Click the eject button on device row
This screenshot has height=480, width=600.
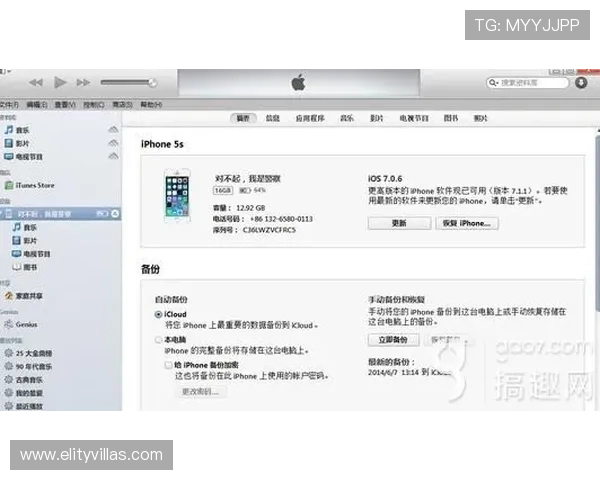pos(115,214)
